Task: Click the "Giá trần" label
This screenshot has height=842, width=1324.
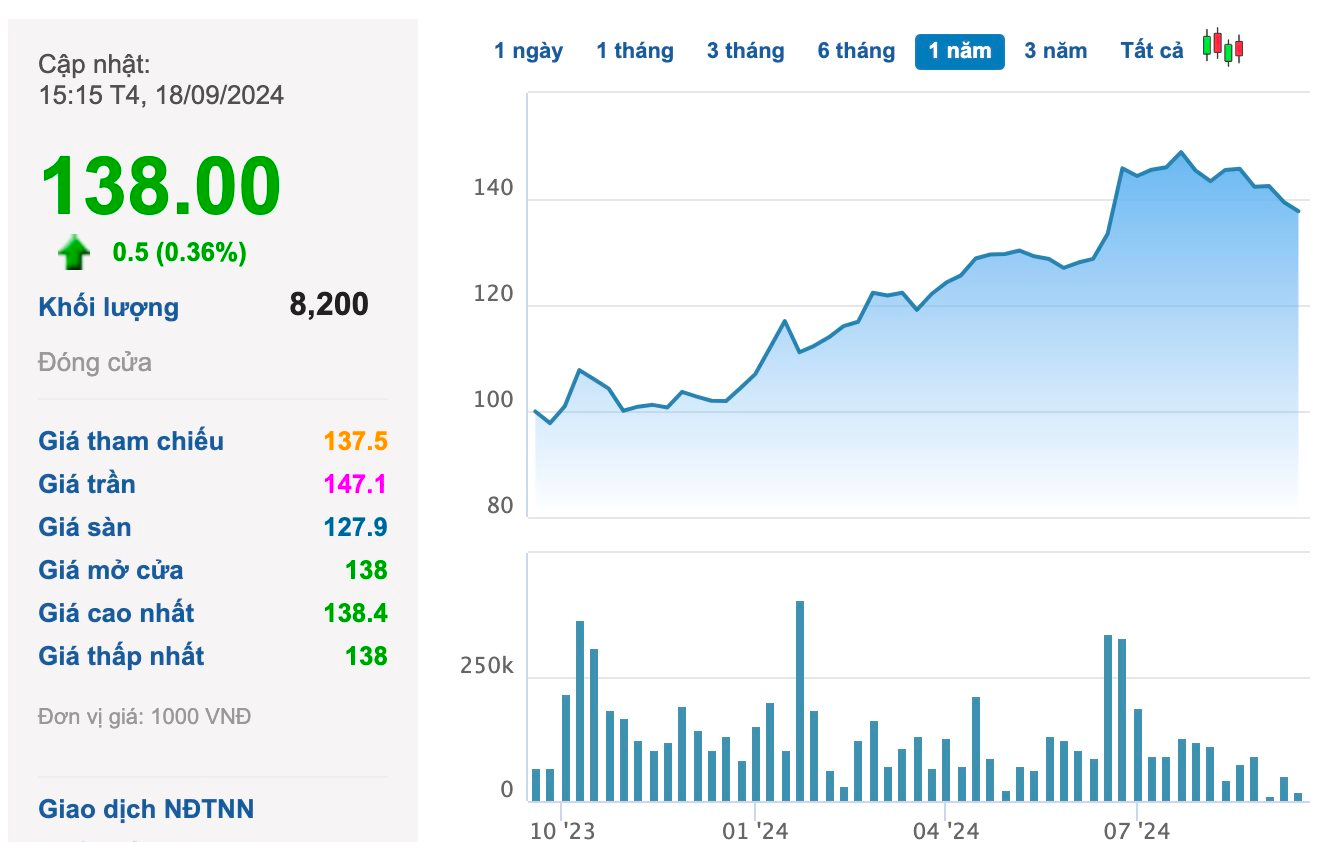Action: click(87, 484)
